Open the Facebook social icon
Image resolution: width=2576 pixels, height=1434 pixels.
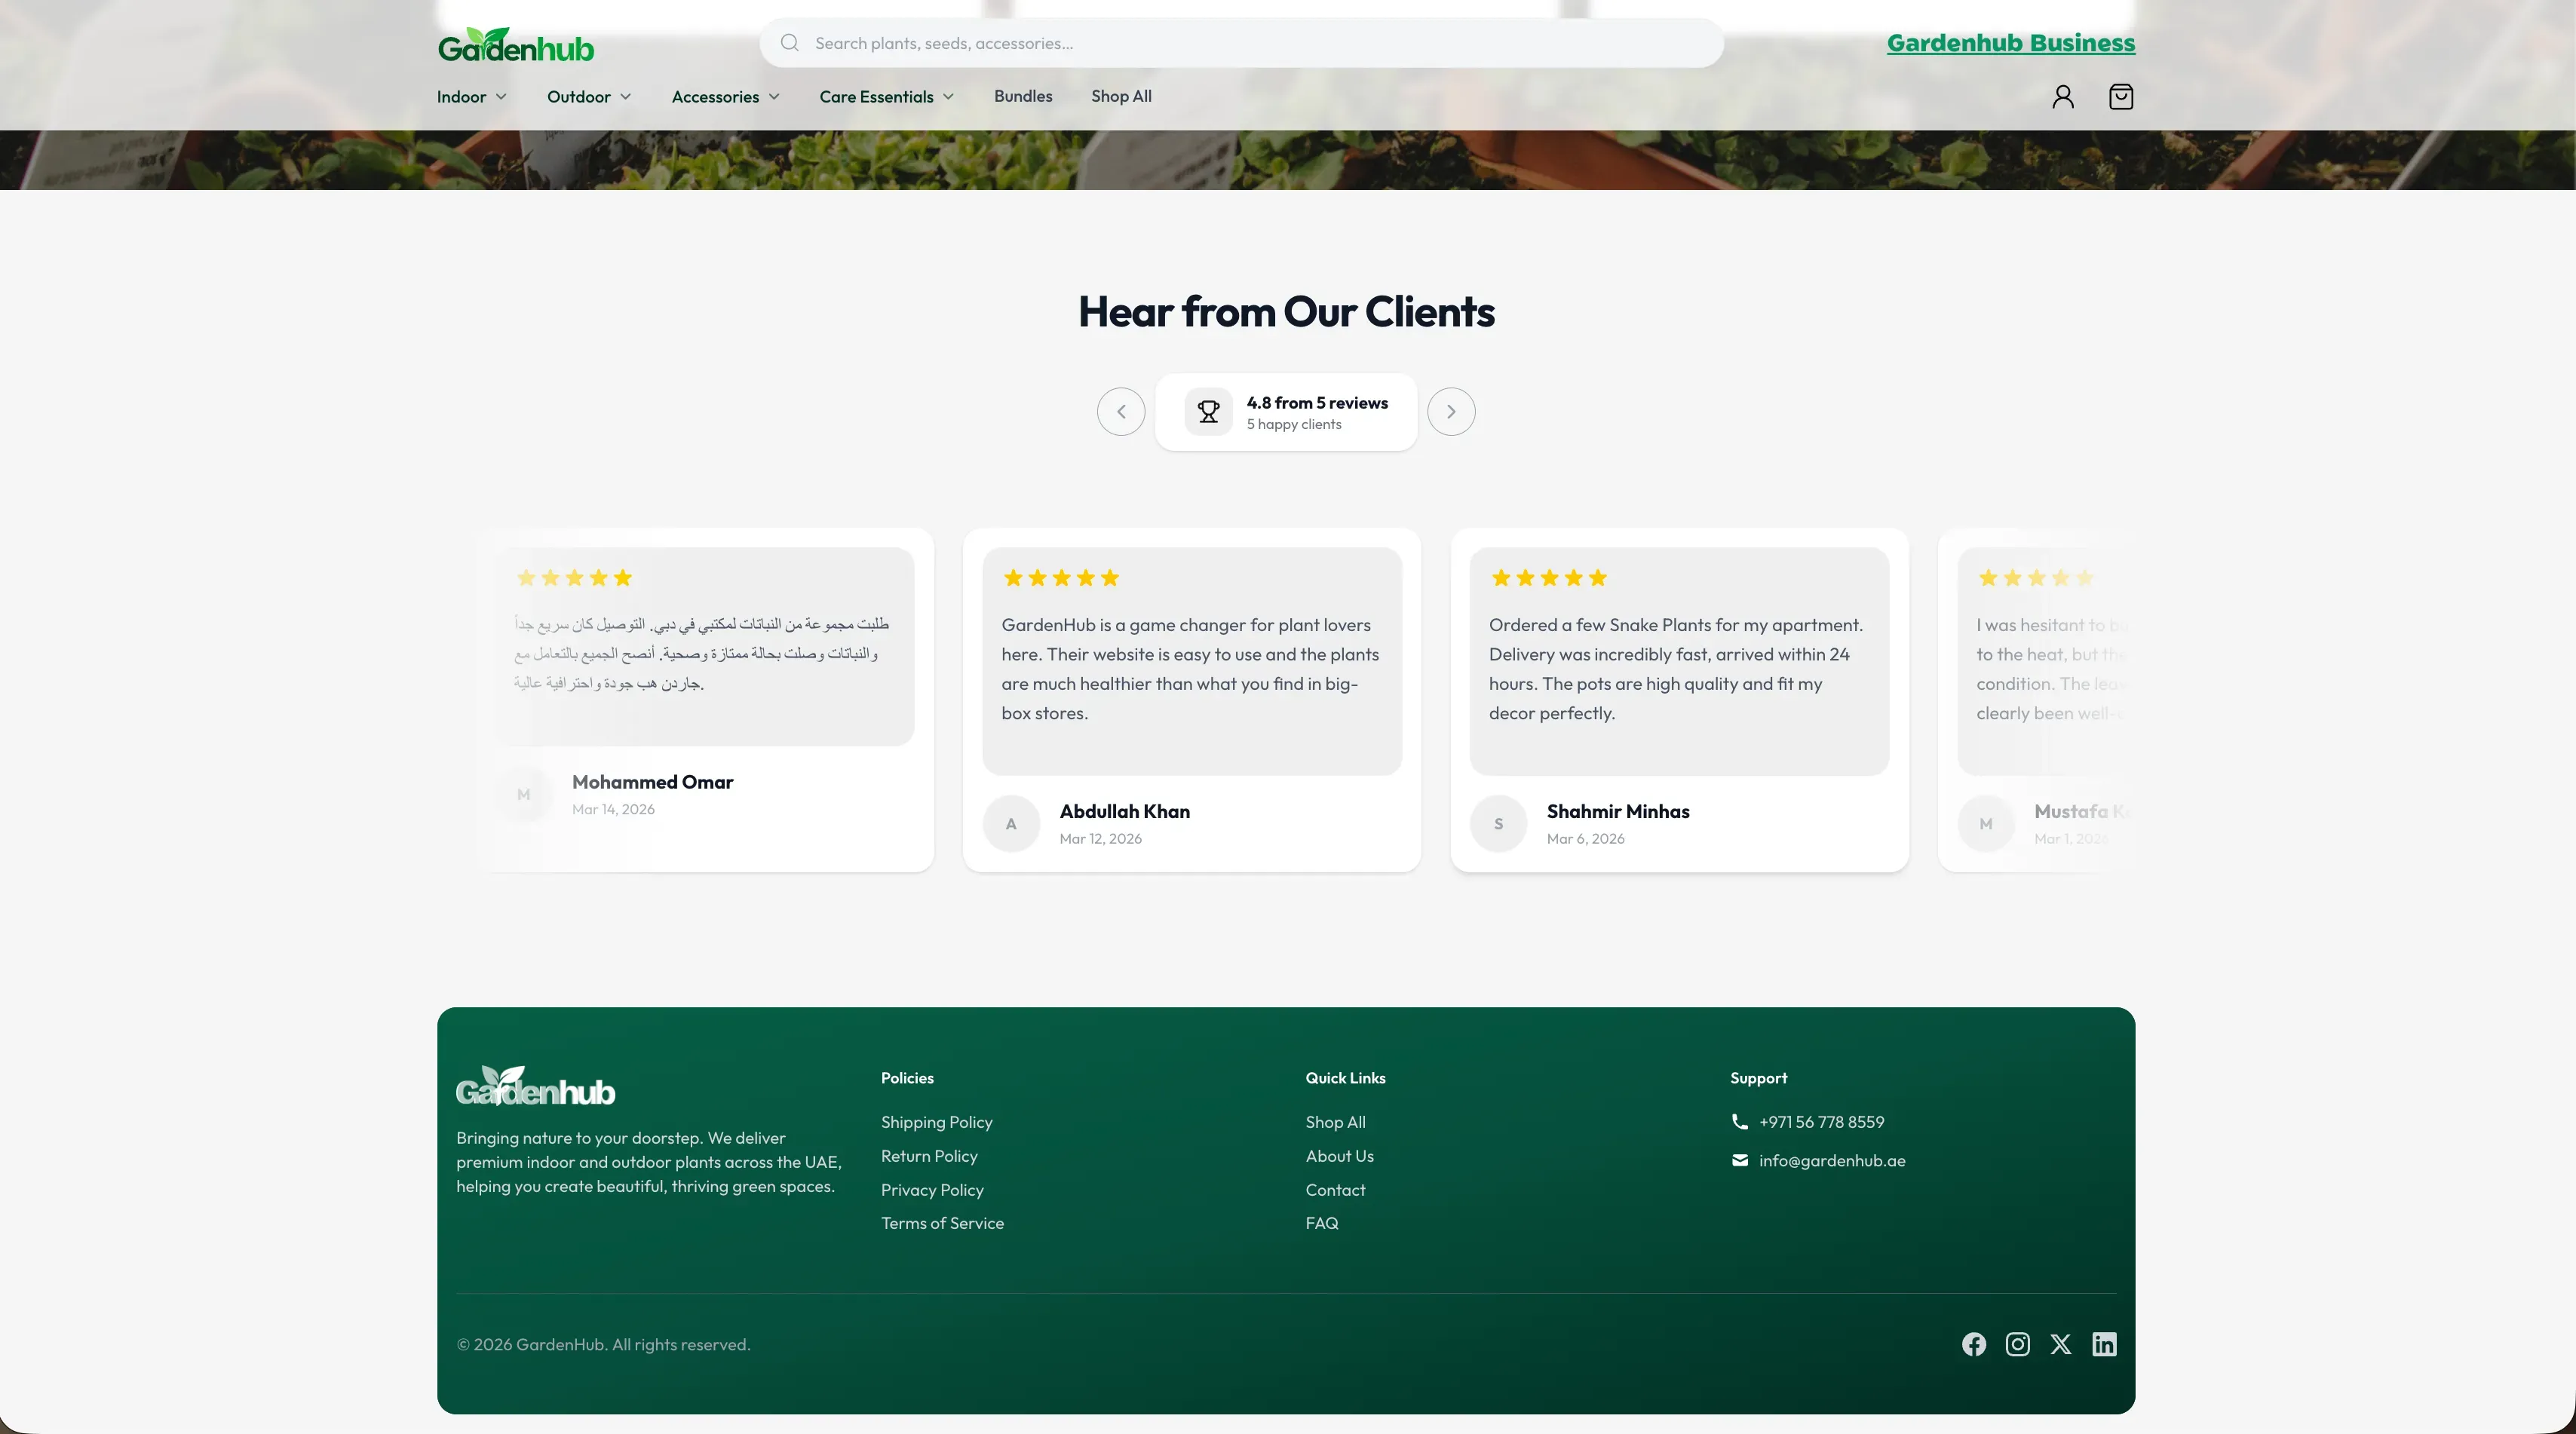tap(1973, 1344)
